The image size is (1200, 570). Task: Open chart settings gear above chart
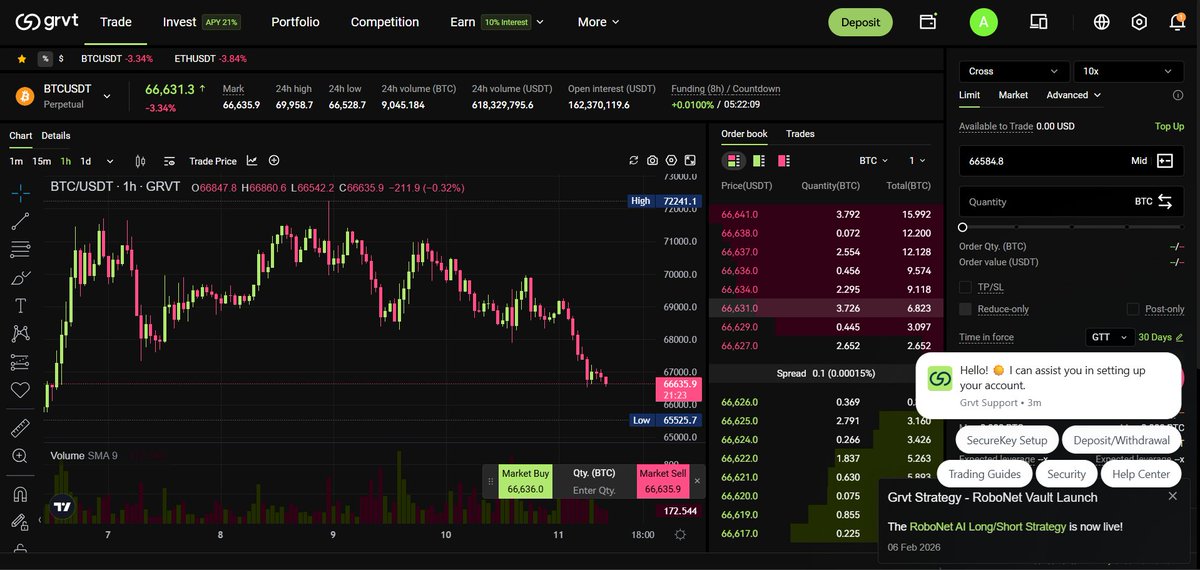pyautogui.click(x=672, y=160)
